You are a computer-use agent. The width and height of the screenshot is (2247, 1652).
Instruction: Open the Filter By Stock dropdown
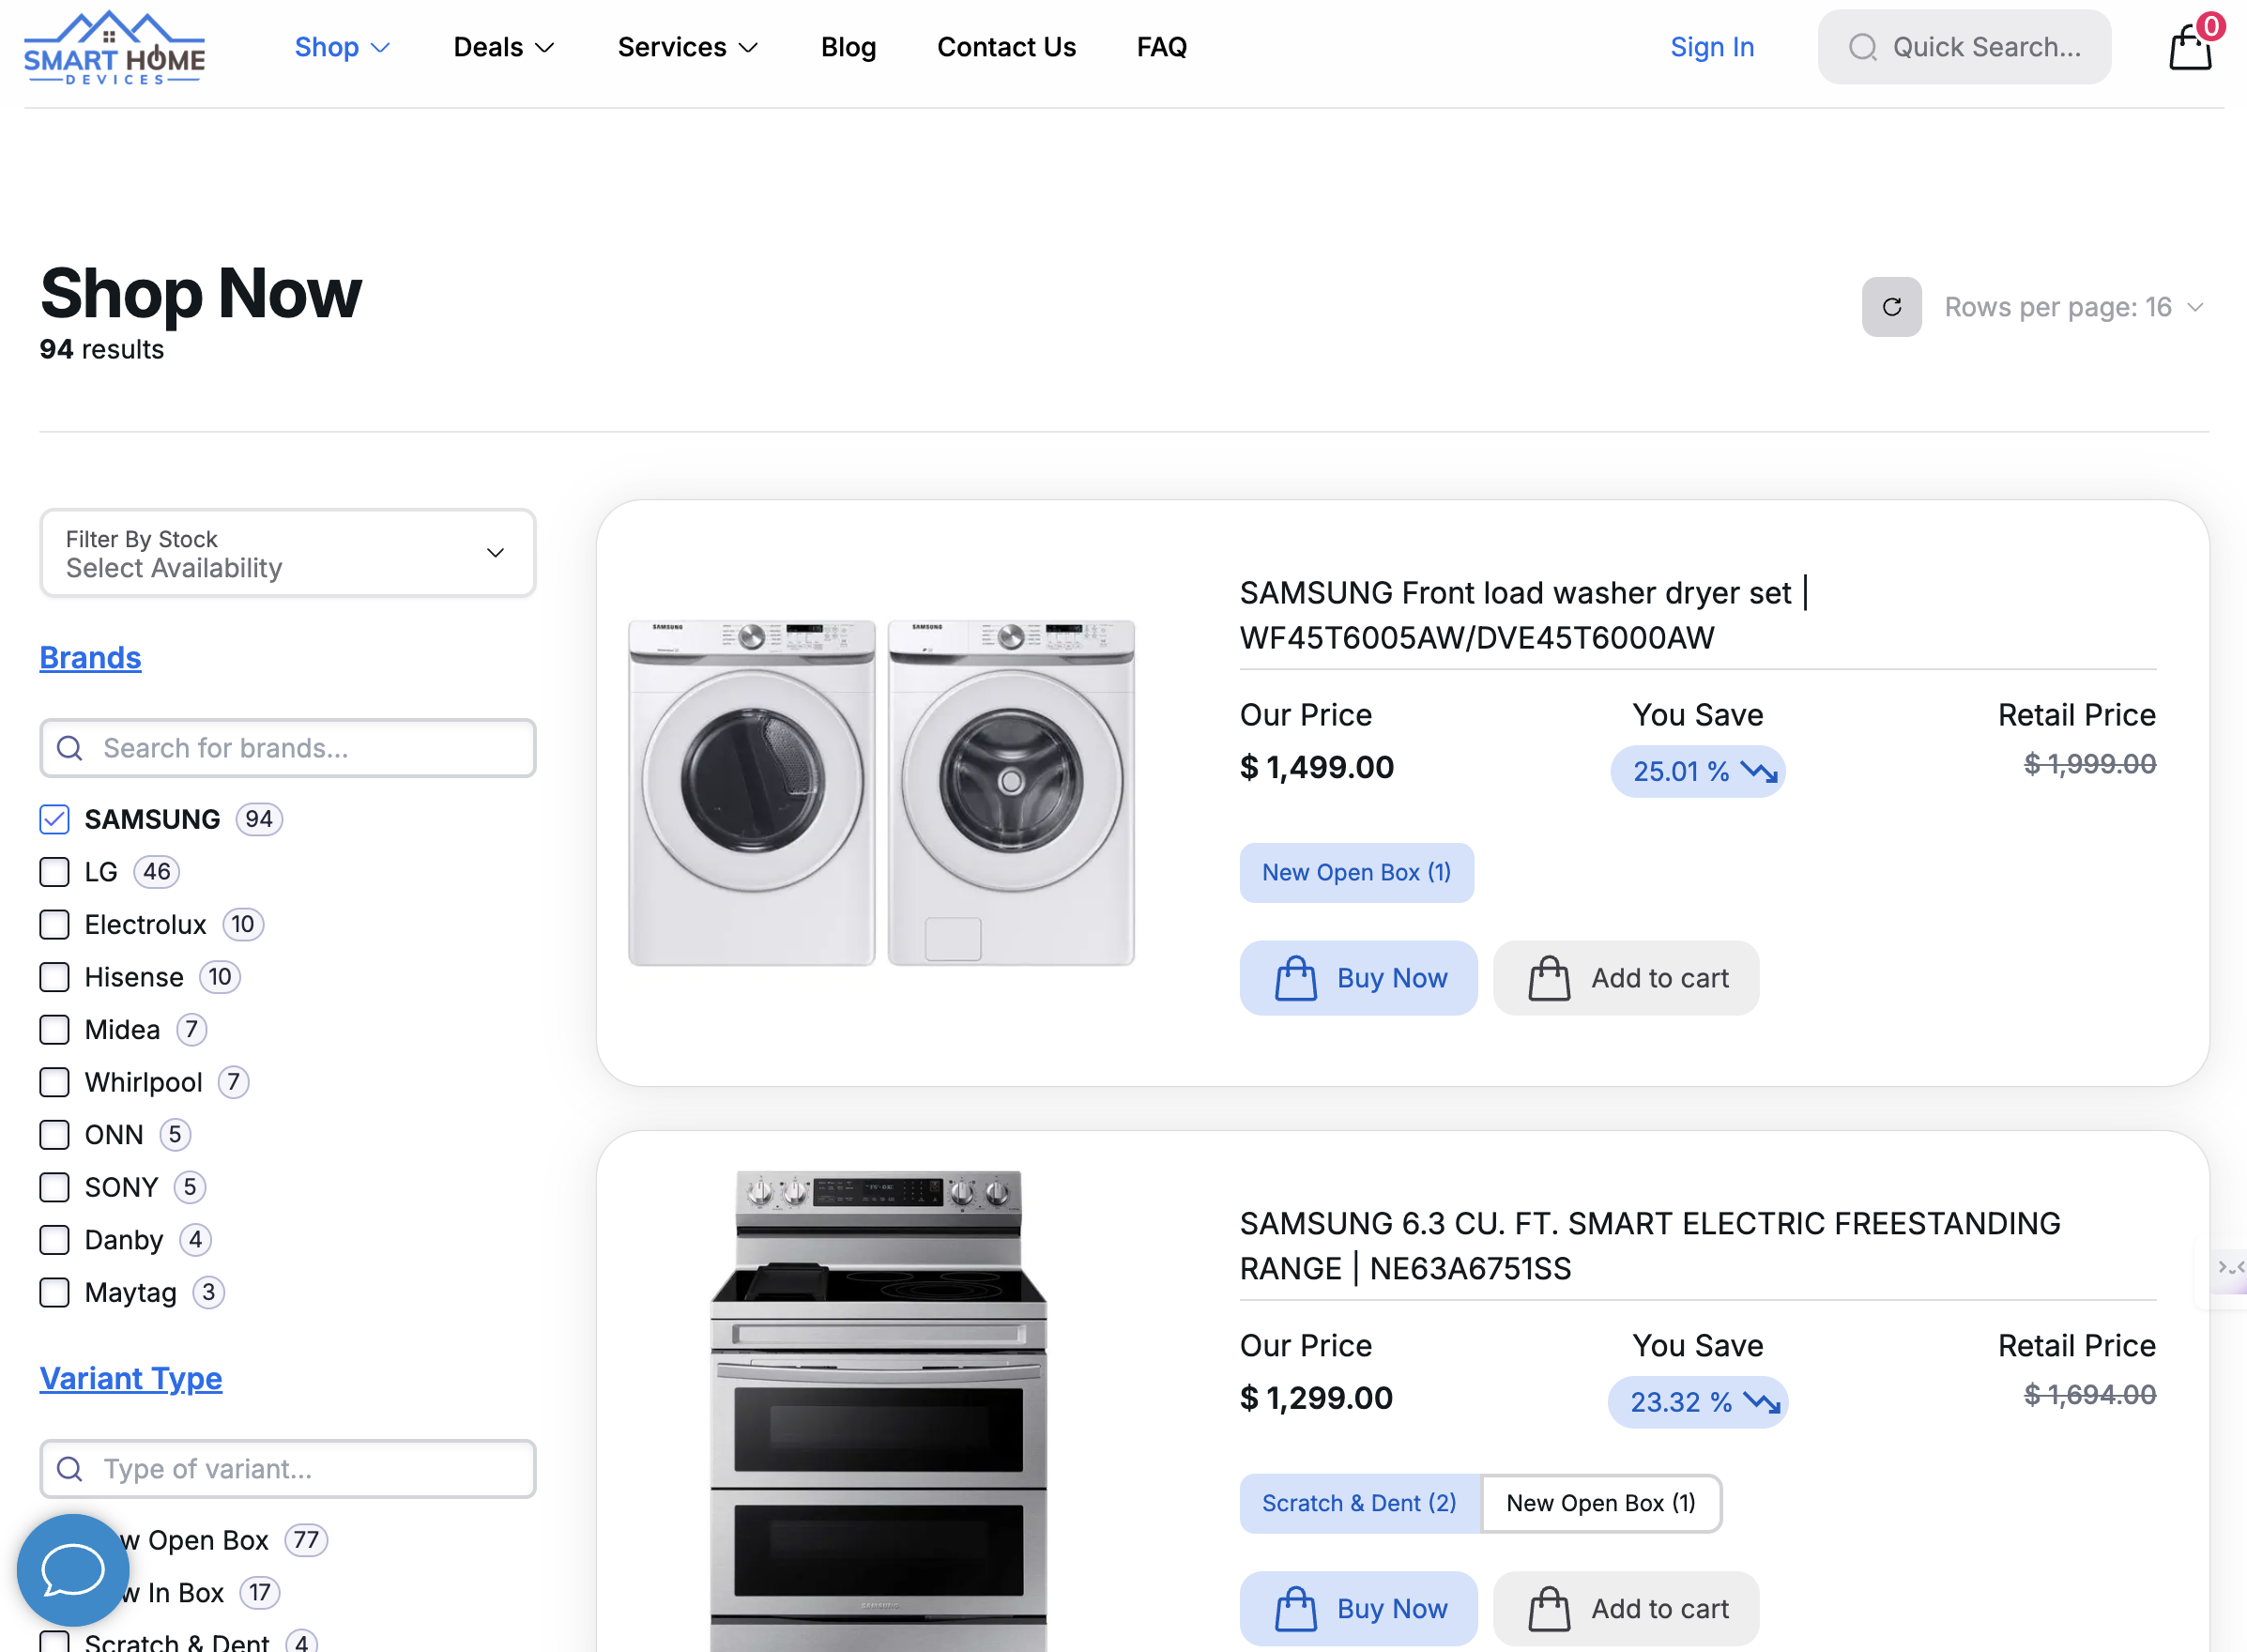click(x=287, y=553)
